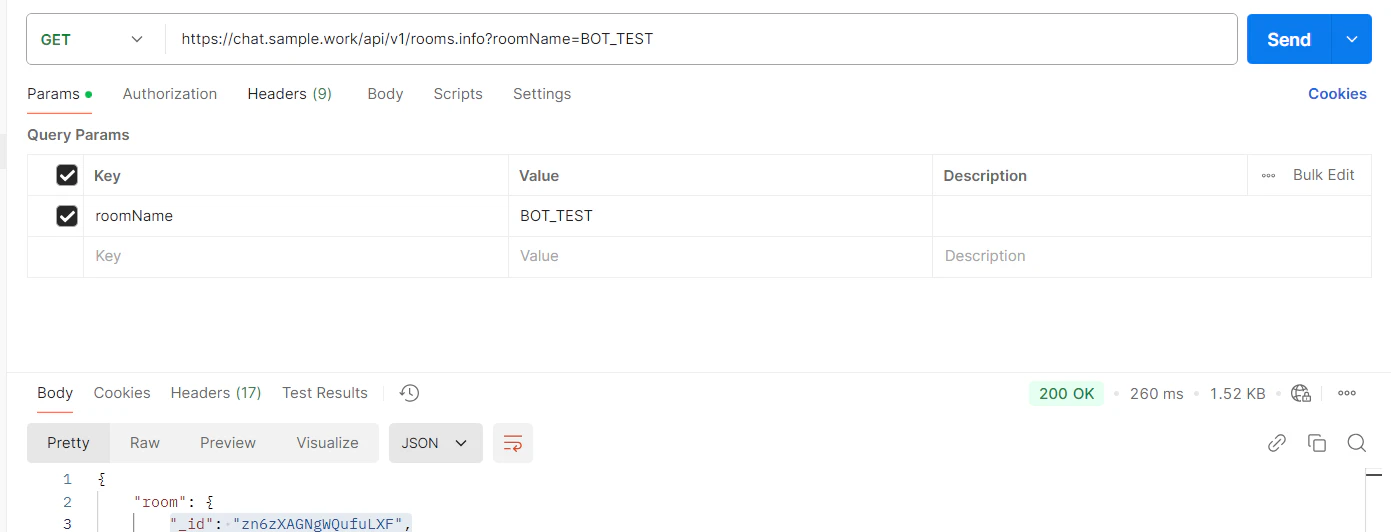1391x532 pixels.
Task: Click the BOT_TEST value cell
Action: point(720,216)
